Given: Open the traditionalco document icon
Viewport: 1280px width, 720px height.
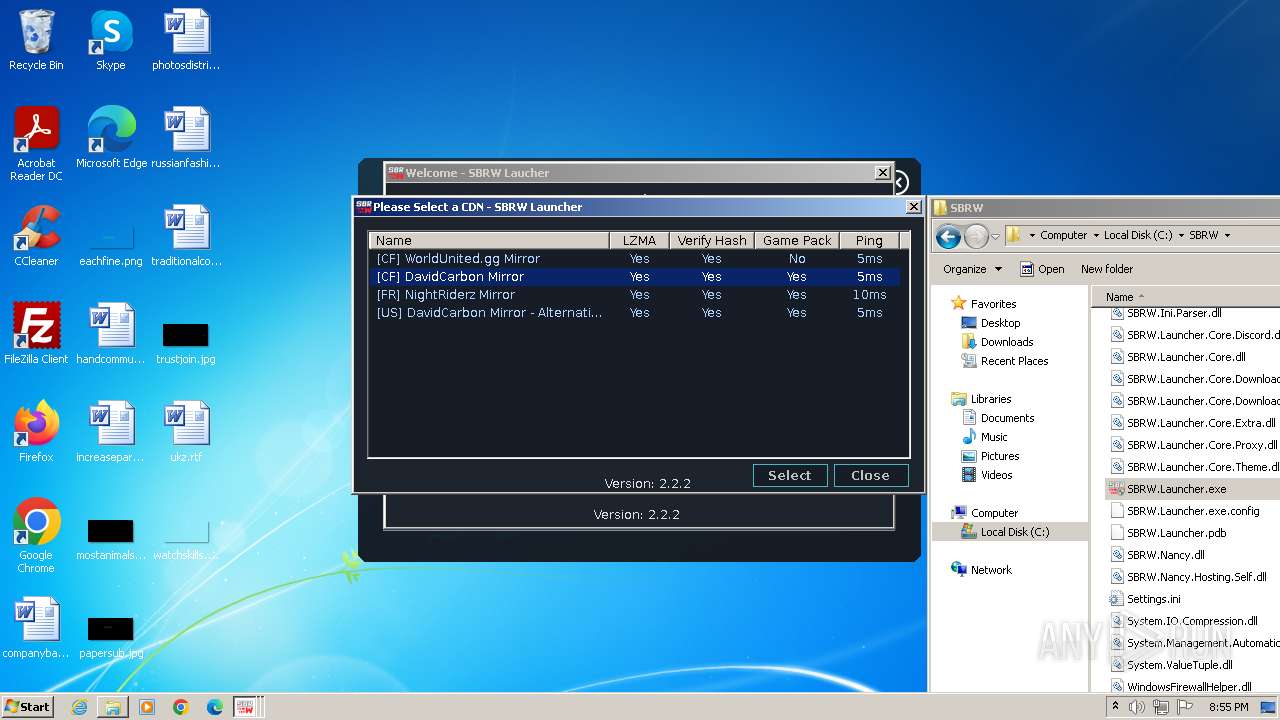Looking at the screenshot, I should tap(186, 236).
